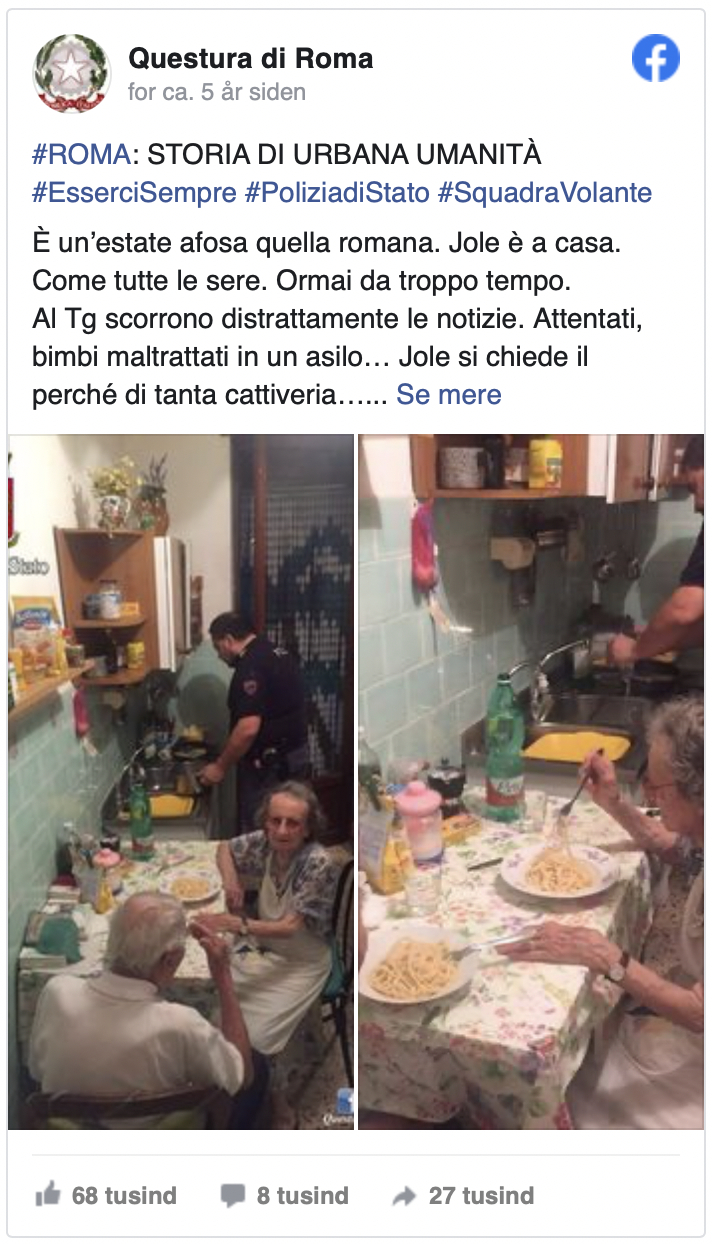The width and height of the screenshot is (712, 1244).
Task: Open the 'for ca. 5 år siden' timestamp
Action: [x=217, y=93]
